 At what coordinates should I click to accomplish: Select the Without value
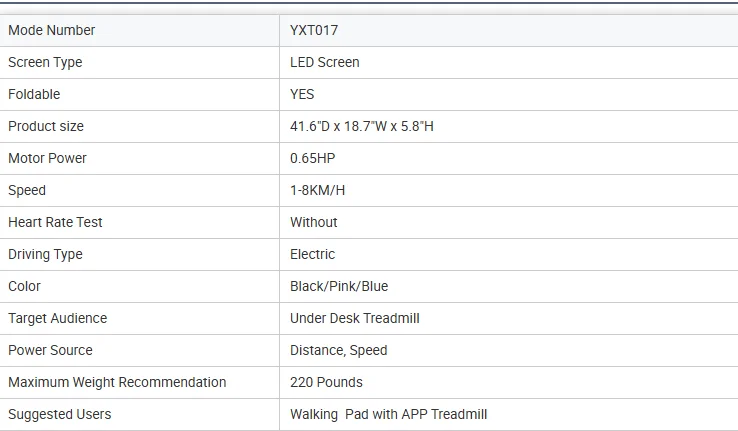pos(313,222)
